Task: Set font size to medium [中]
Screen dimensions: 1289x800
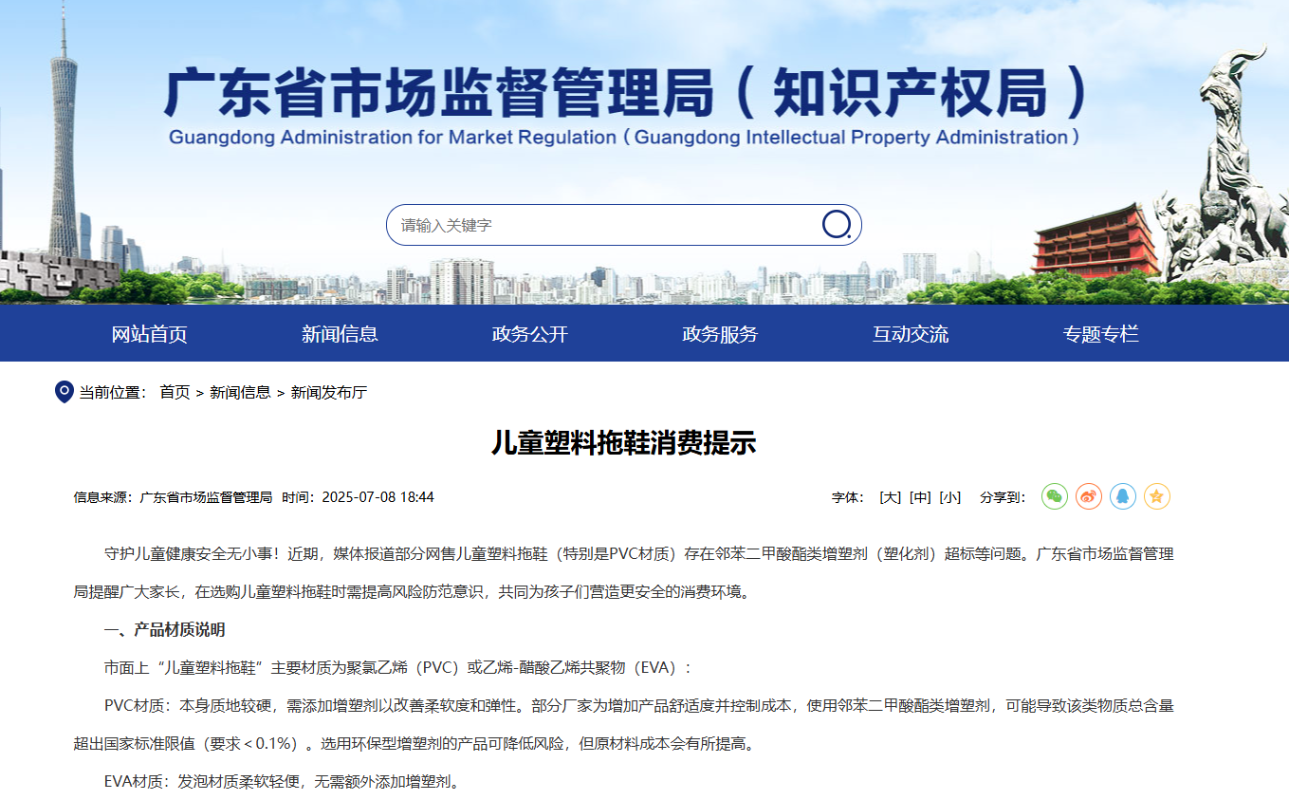Action: pos(920,497)
